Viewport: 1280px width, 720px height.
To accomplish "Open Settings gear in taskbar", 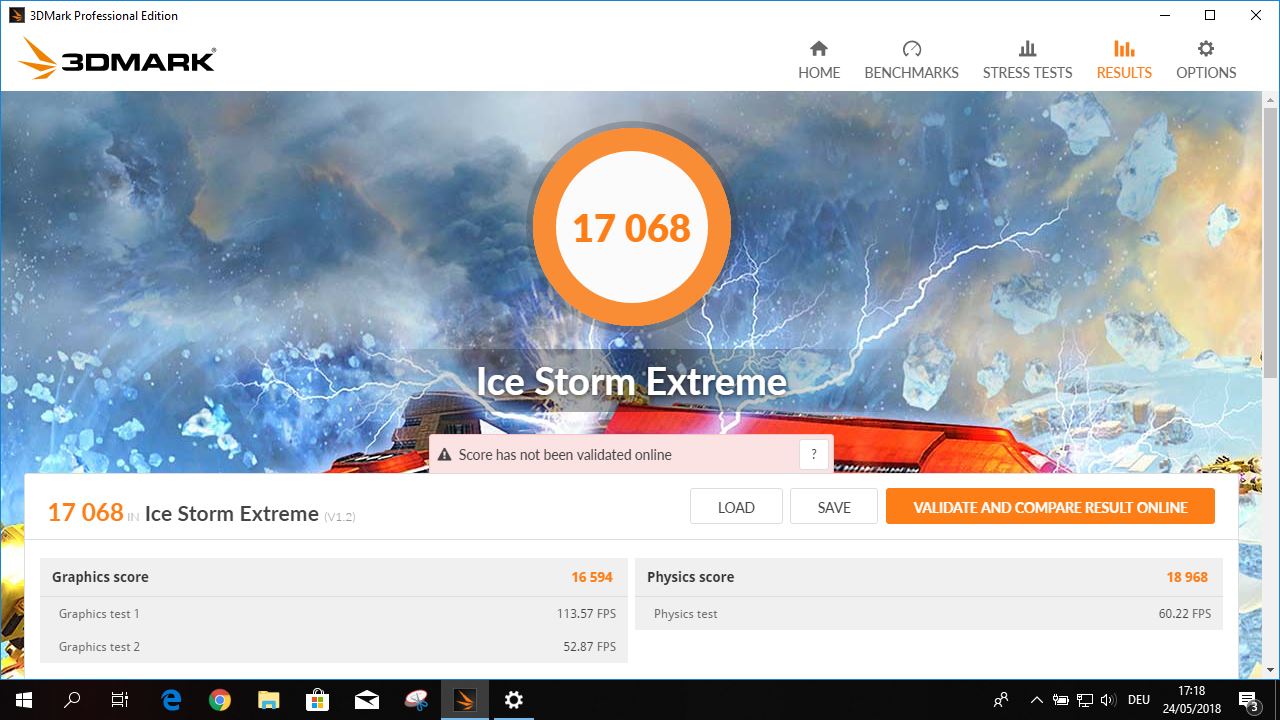I will [x=514, y=700].
